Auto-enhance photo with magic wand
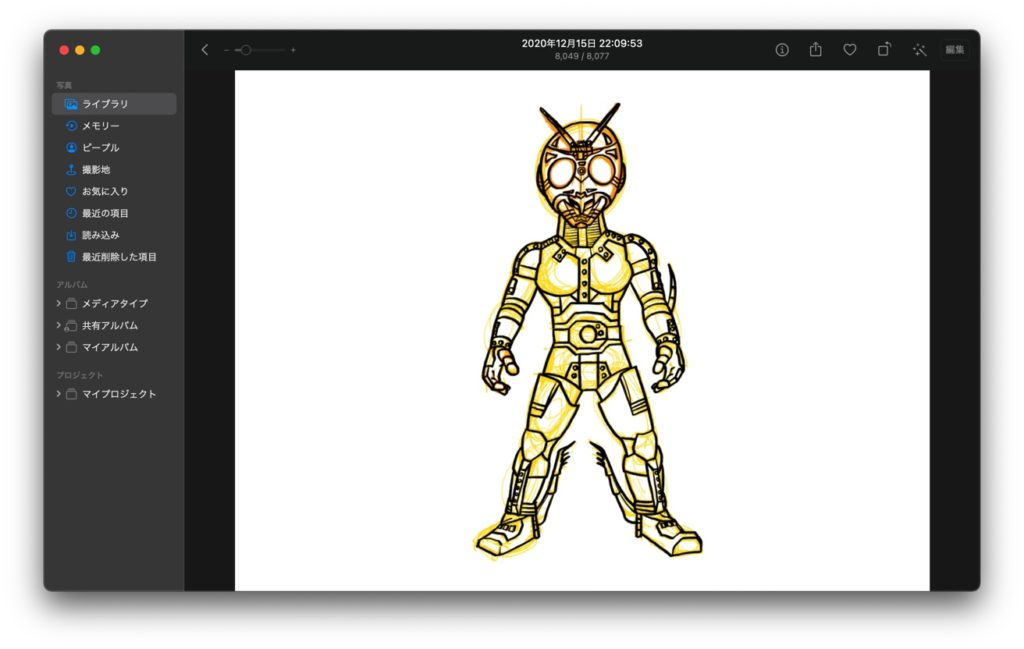 920,50
